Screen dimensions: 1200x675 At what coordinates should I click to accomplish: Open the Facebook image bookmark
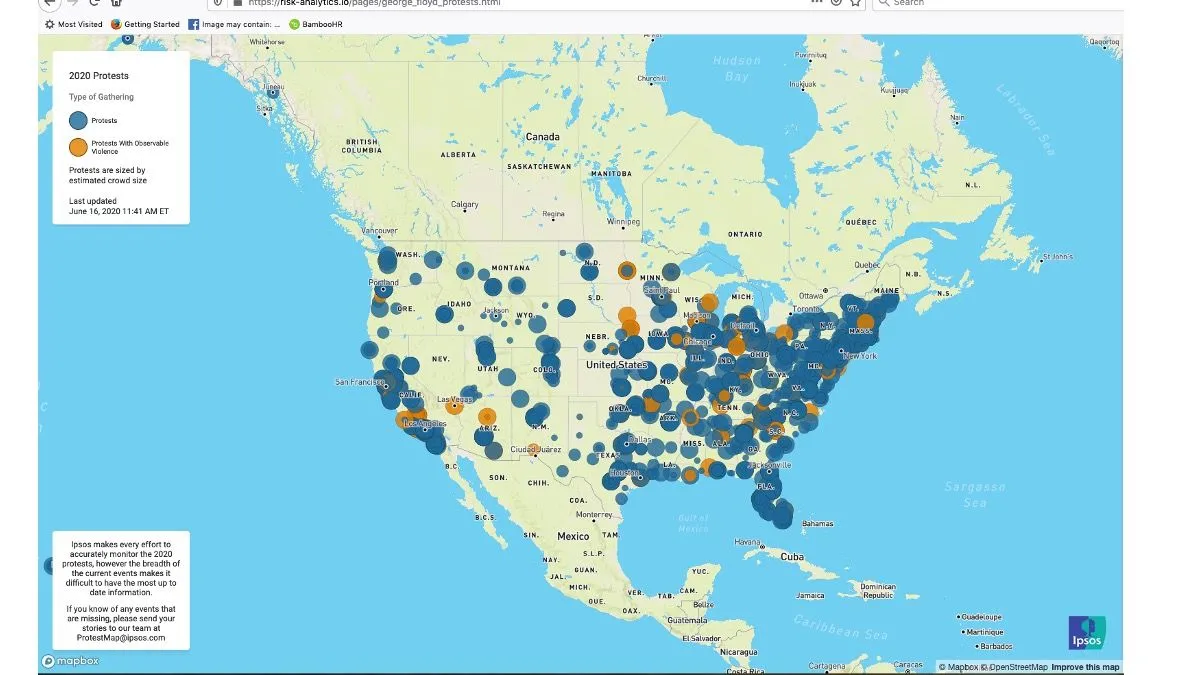pos(235,24)
